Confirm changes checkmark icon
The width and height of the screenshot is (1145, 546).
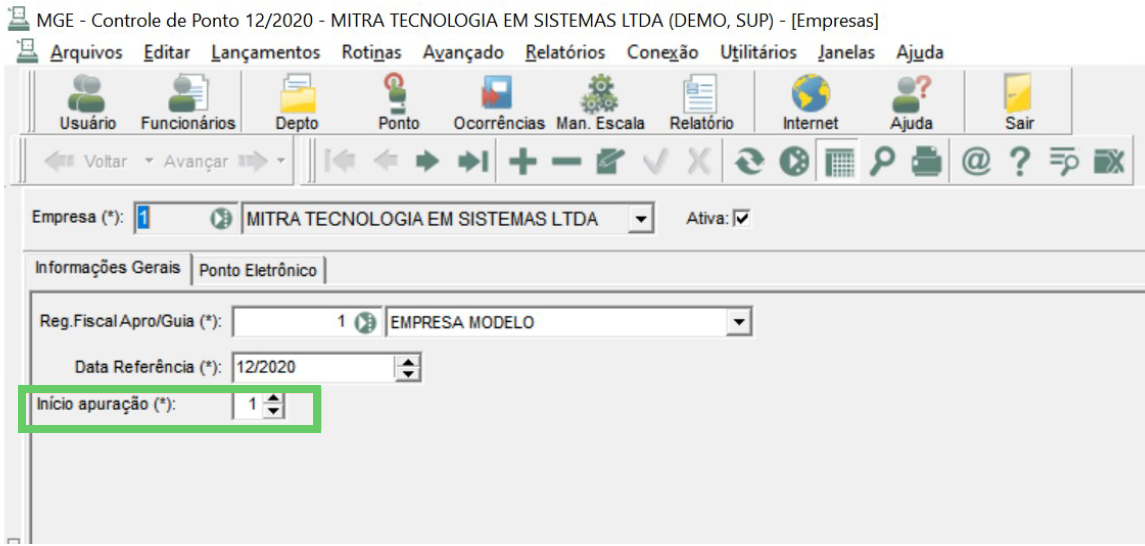tap(655, 161)
